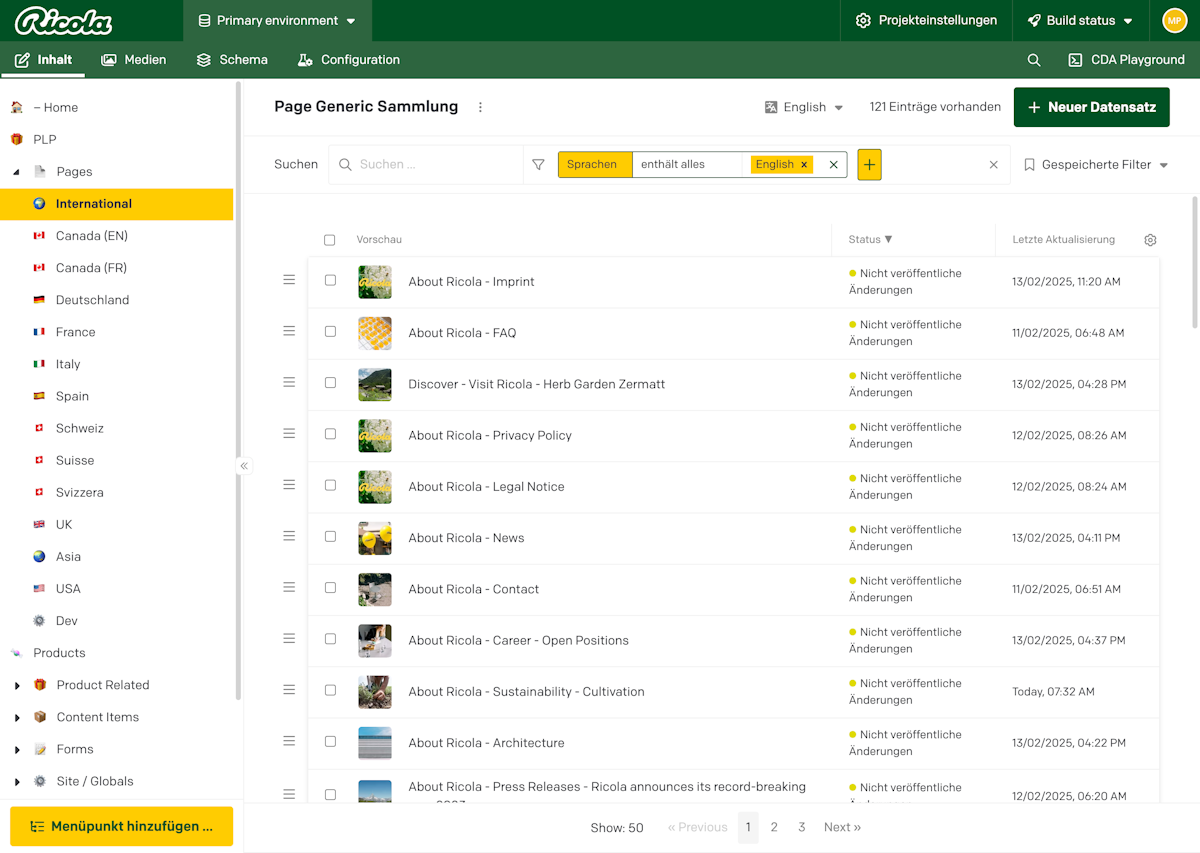Click Menüpunkt hinzufügen button
This screenshot has width=1200, height=853.
121,827
